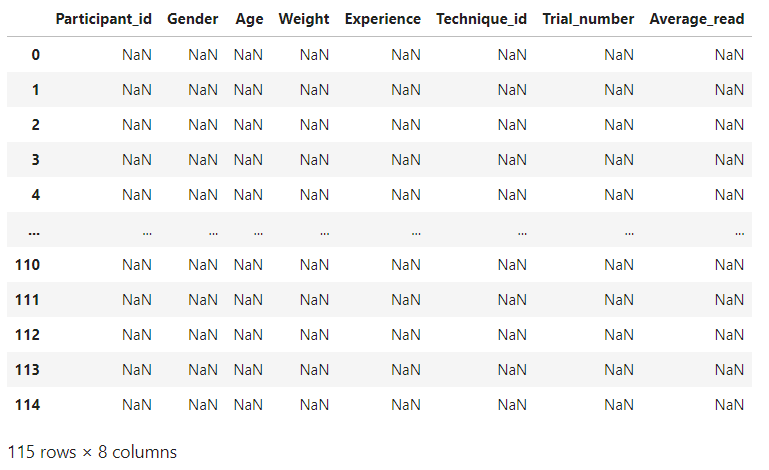The width and height of the screenshot is (769, 470).
Task: Click the Gender NaN cell in row 1
Action: pos(203,90)
